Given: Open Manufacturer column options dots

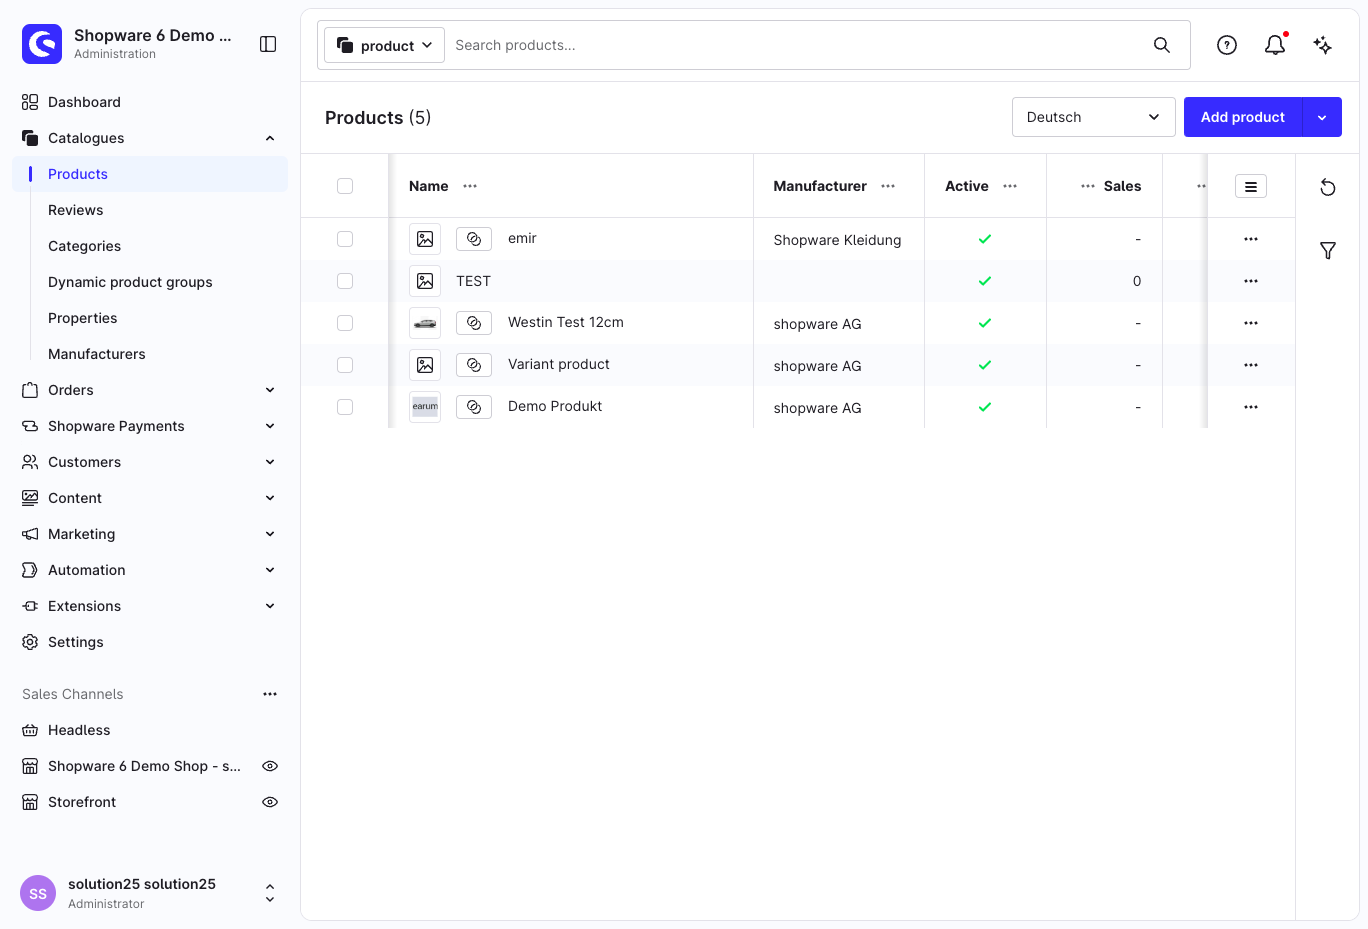Looking at the screenshot, I should [x=888, y=186].
